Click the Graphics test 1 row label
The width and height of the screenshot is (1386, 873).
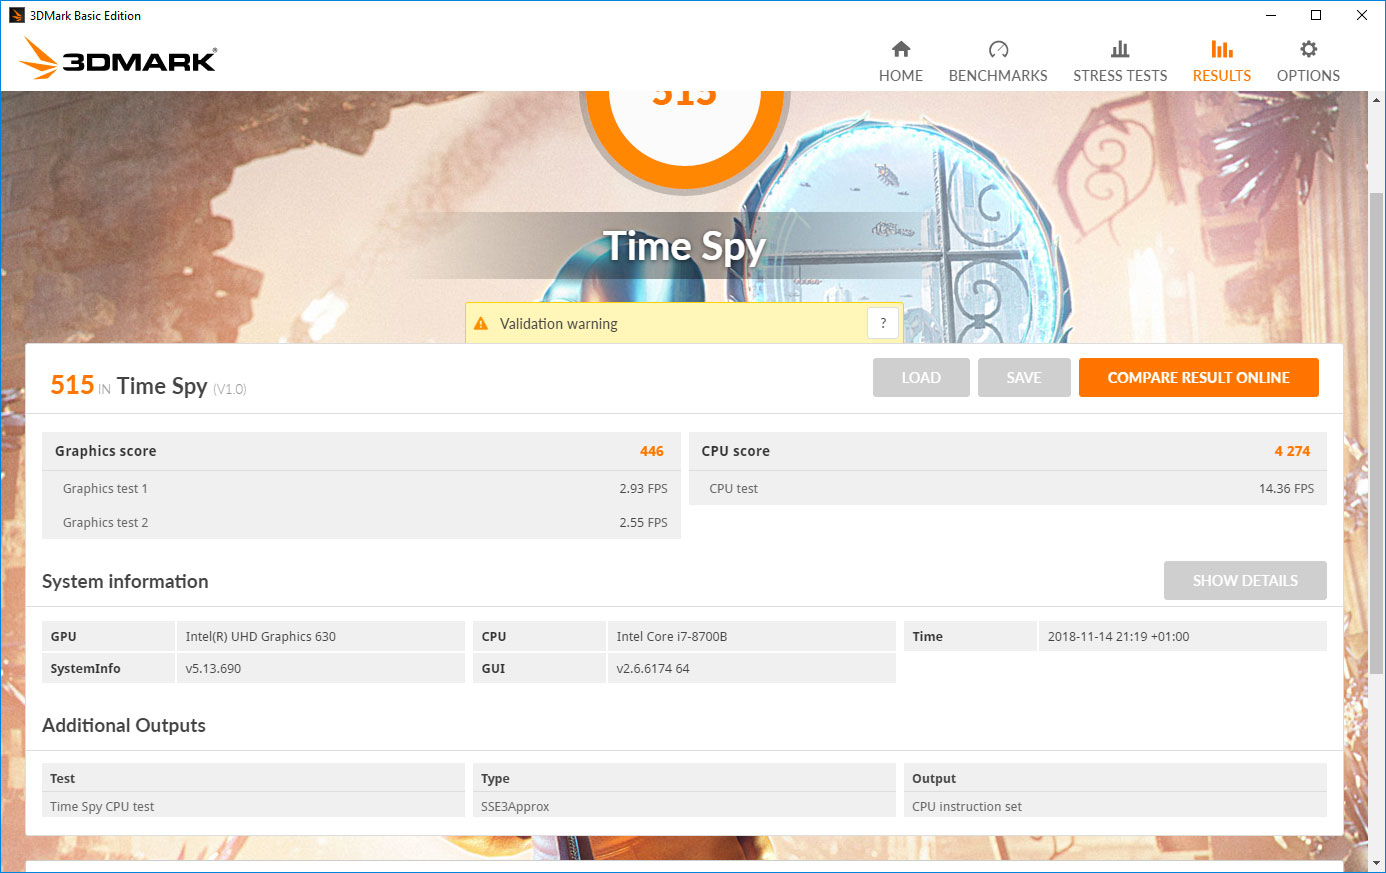click(x=105, y=489)
